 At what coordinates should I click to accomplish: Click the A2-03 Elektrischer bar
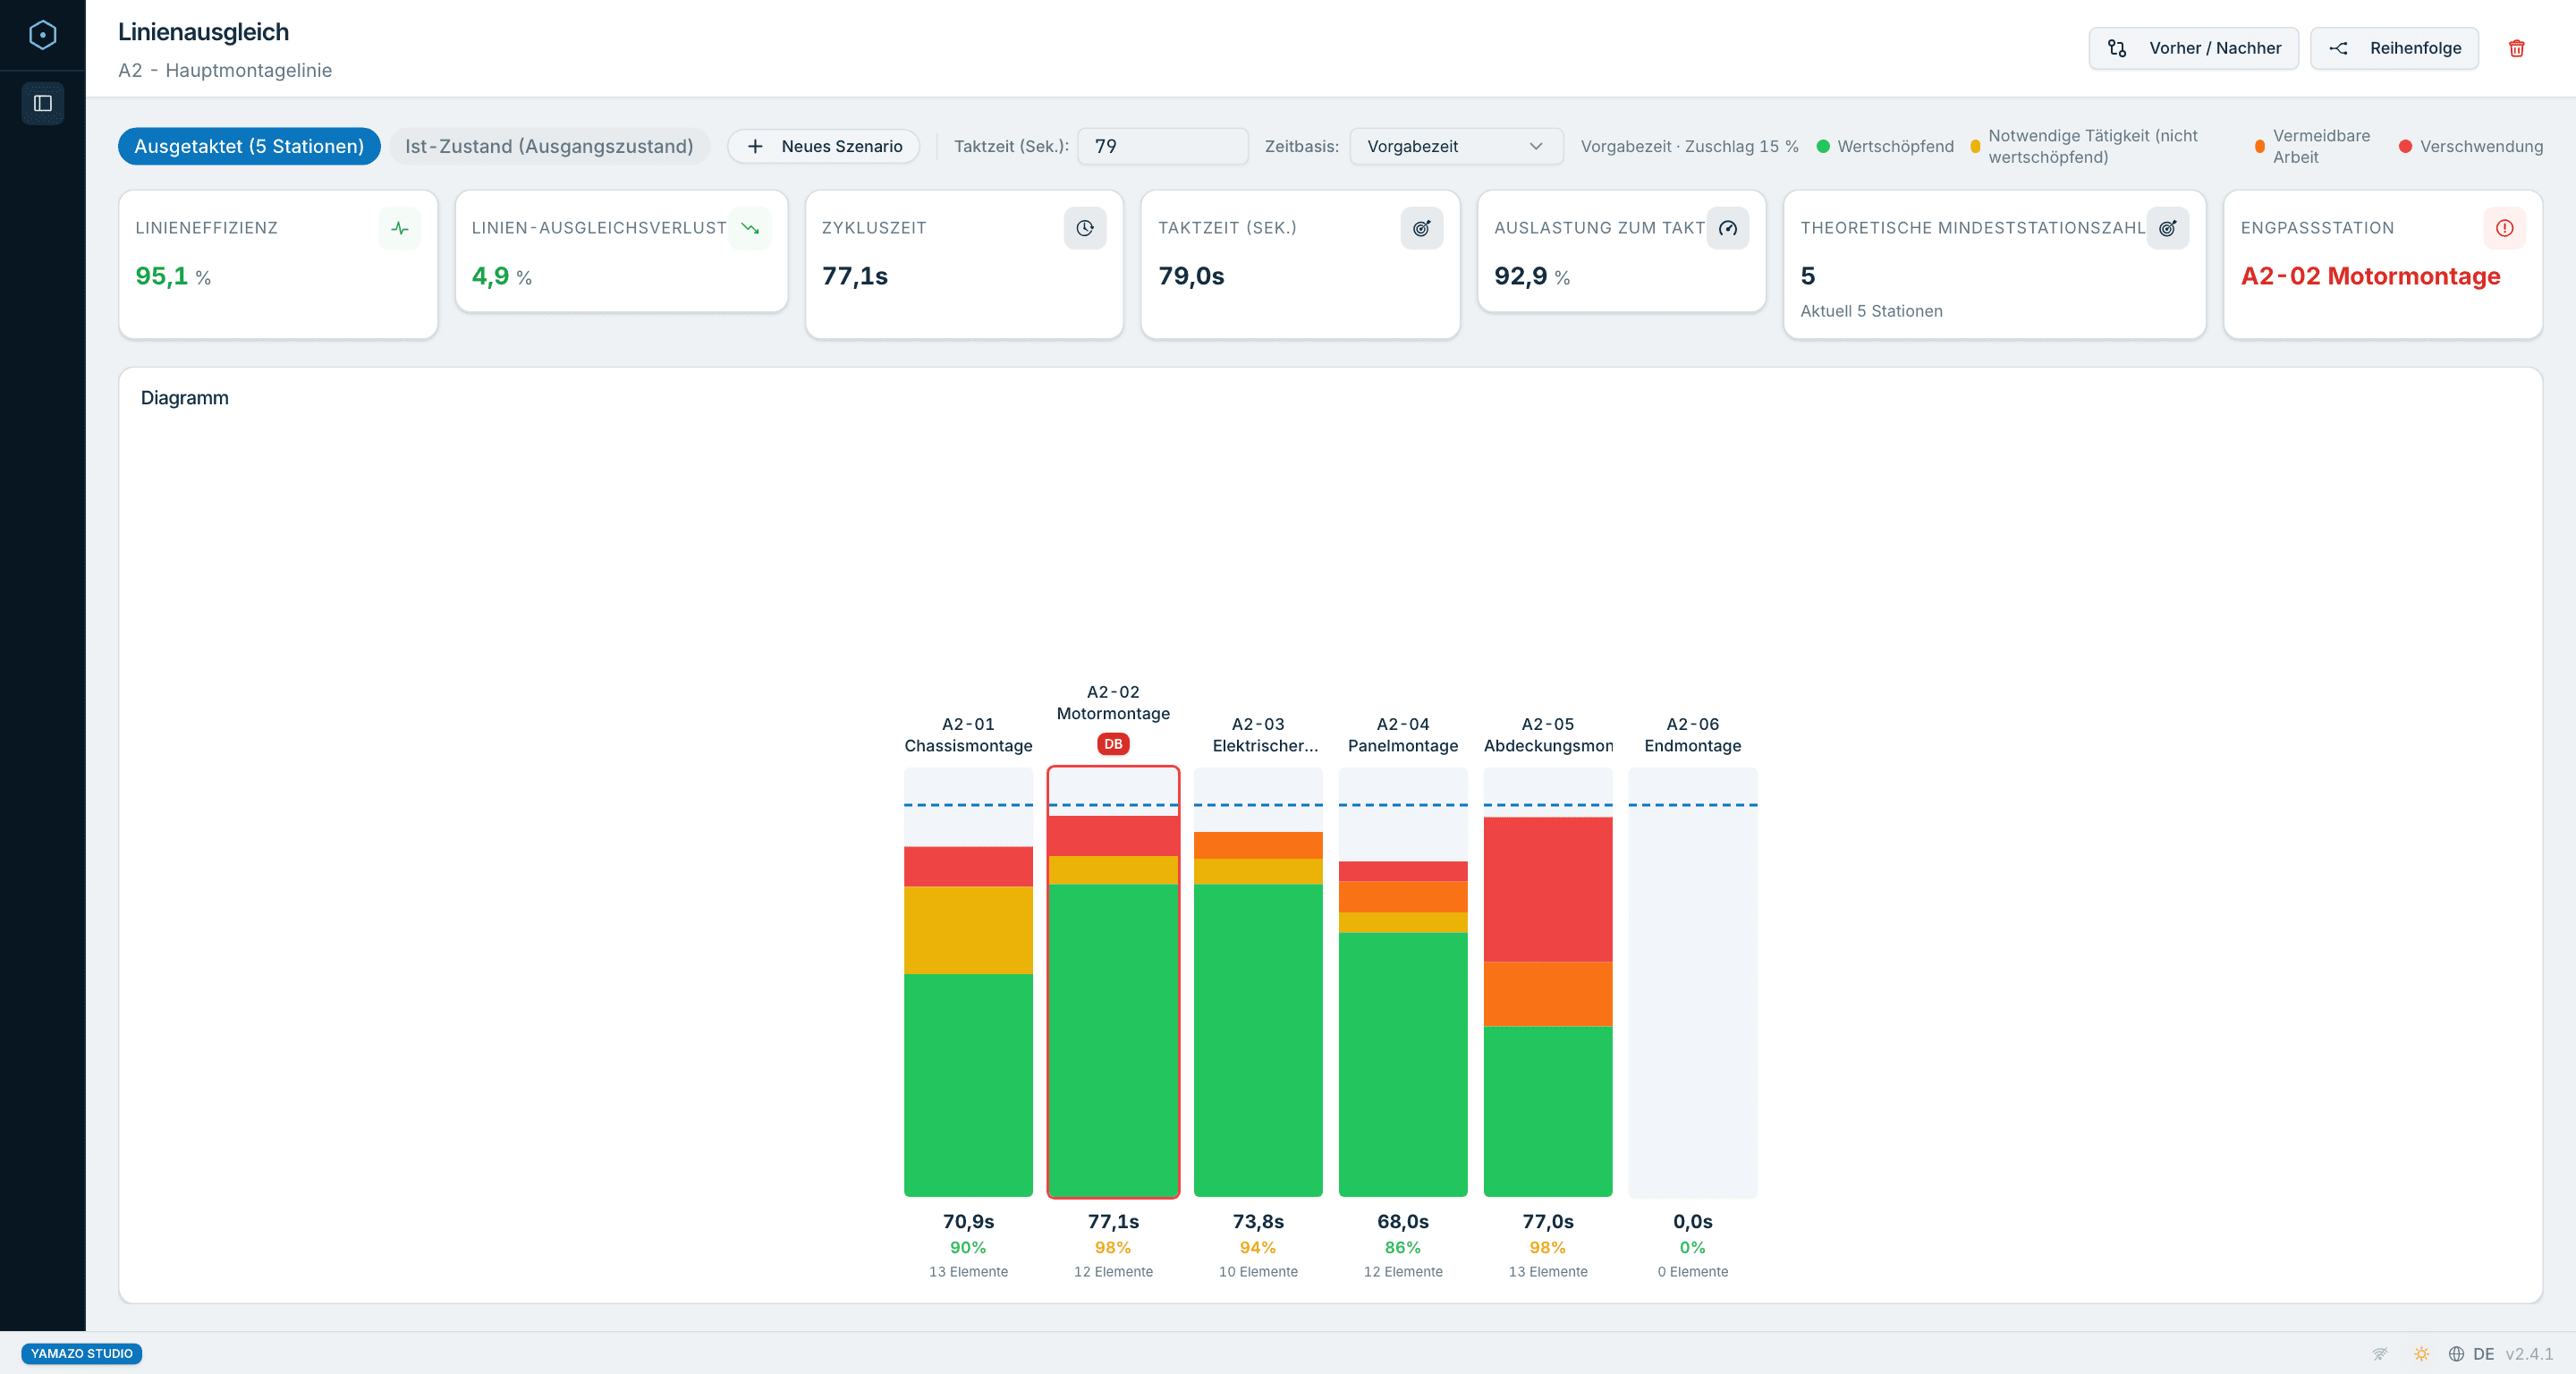pos(1258,982)
